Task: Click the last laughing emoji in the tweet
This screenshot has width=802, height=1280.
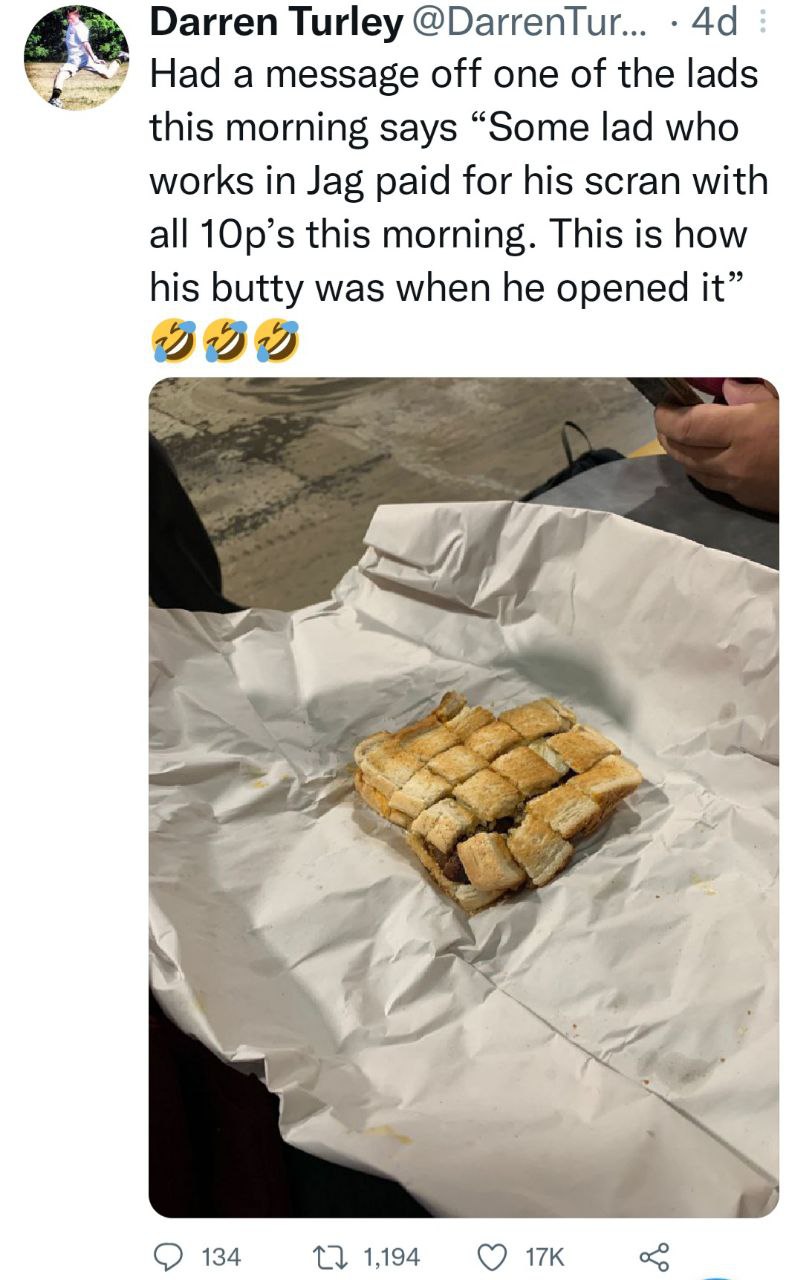Action: tap(278, 341)
